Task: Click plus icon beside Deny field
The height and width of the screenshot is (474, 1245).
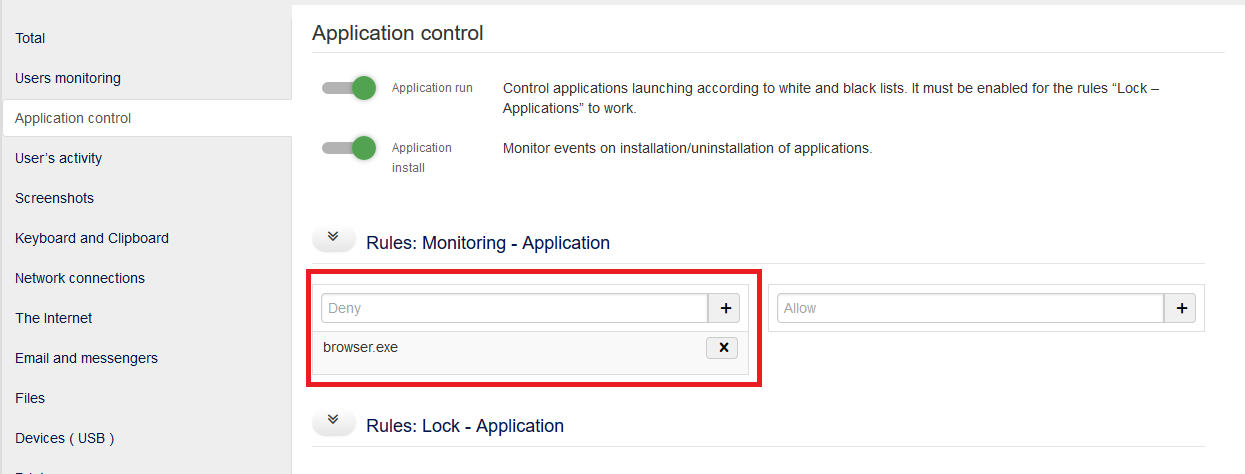Action: click(724, 309)
